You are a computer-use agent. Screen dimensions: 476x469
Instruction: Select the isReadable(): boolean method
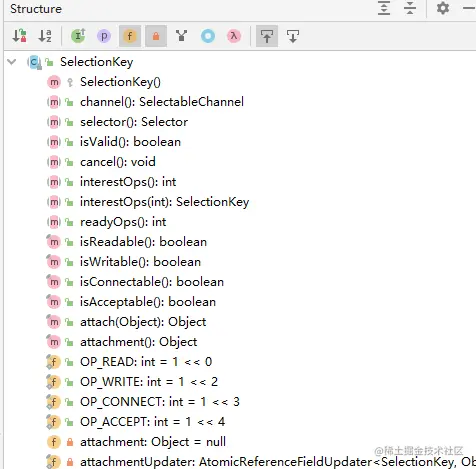(x=143, y=242)
